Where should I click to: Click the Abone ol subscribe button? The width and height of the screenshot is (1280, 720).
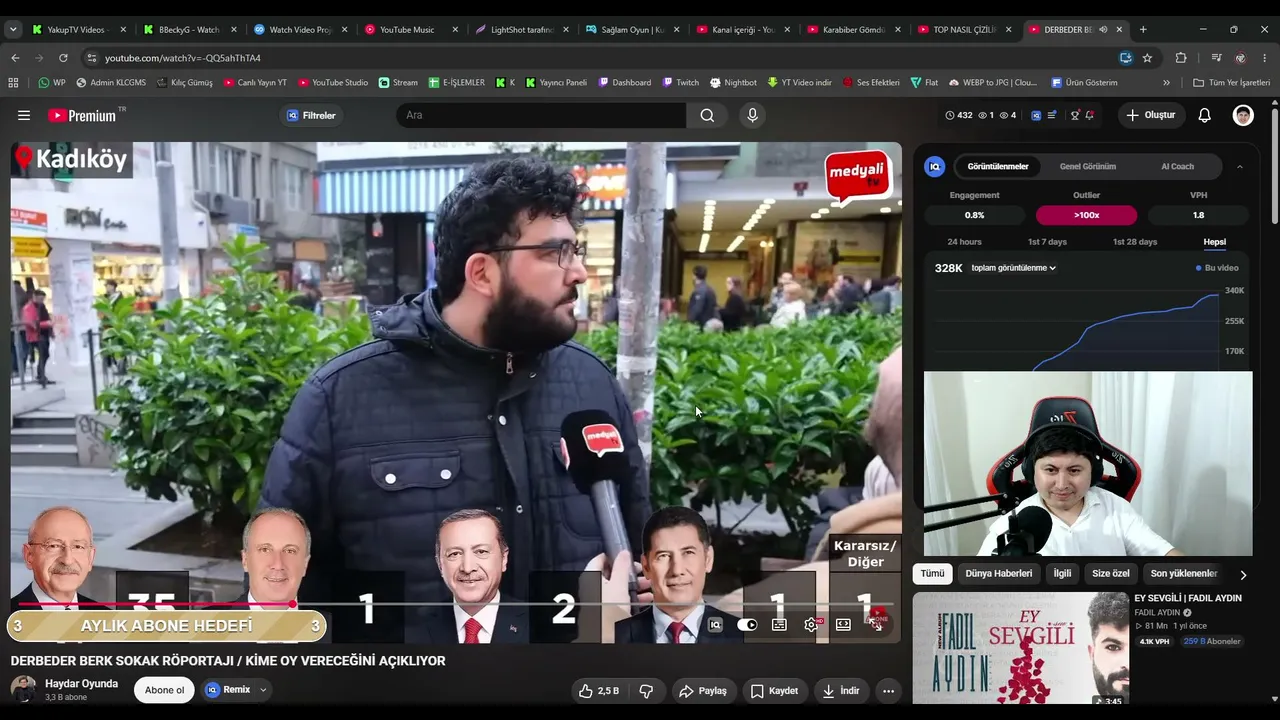point(164,690)
